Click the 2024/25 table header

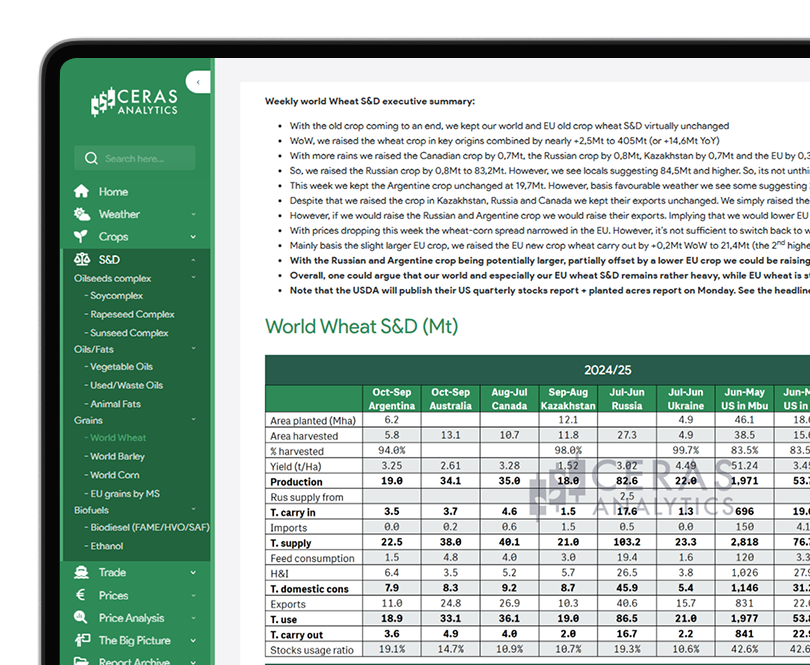point(608,370)
